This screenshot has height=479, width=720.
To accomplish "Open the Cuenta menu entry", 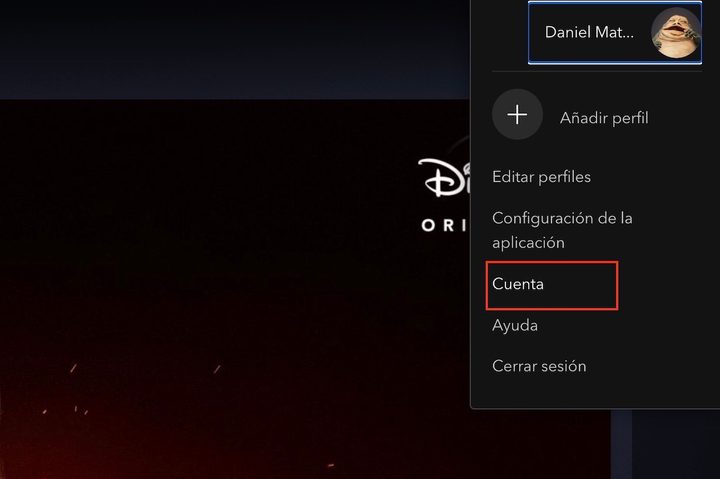I will coord(518,284).
